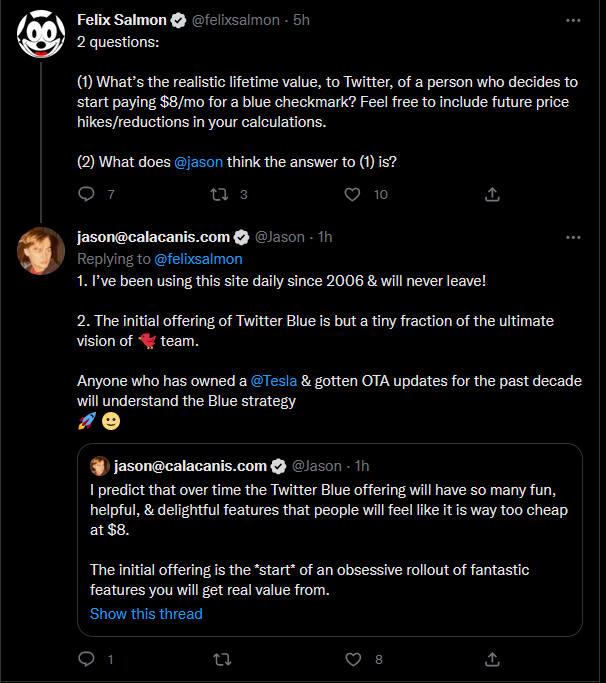The image size is (606, 683).
Task: Open Felix the Cat profile avatar
Action: (x=41, y=36)
